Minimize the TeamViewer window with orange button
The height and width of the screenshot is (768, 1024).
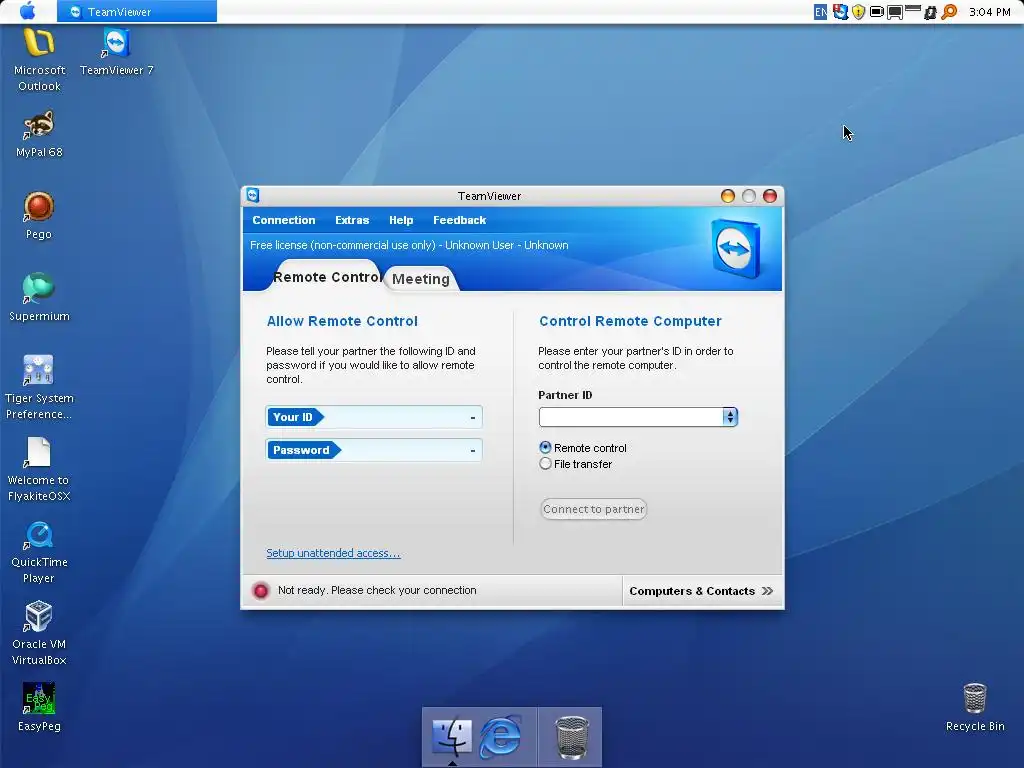[728, 196]
